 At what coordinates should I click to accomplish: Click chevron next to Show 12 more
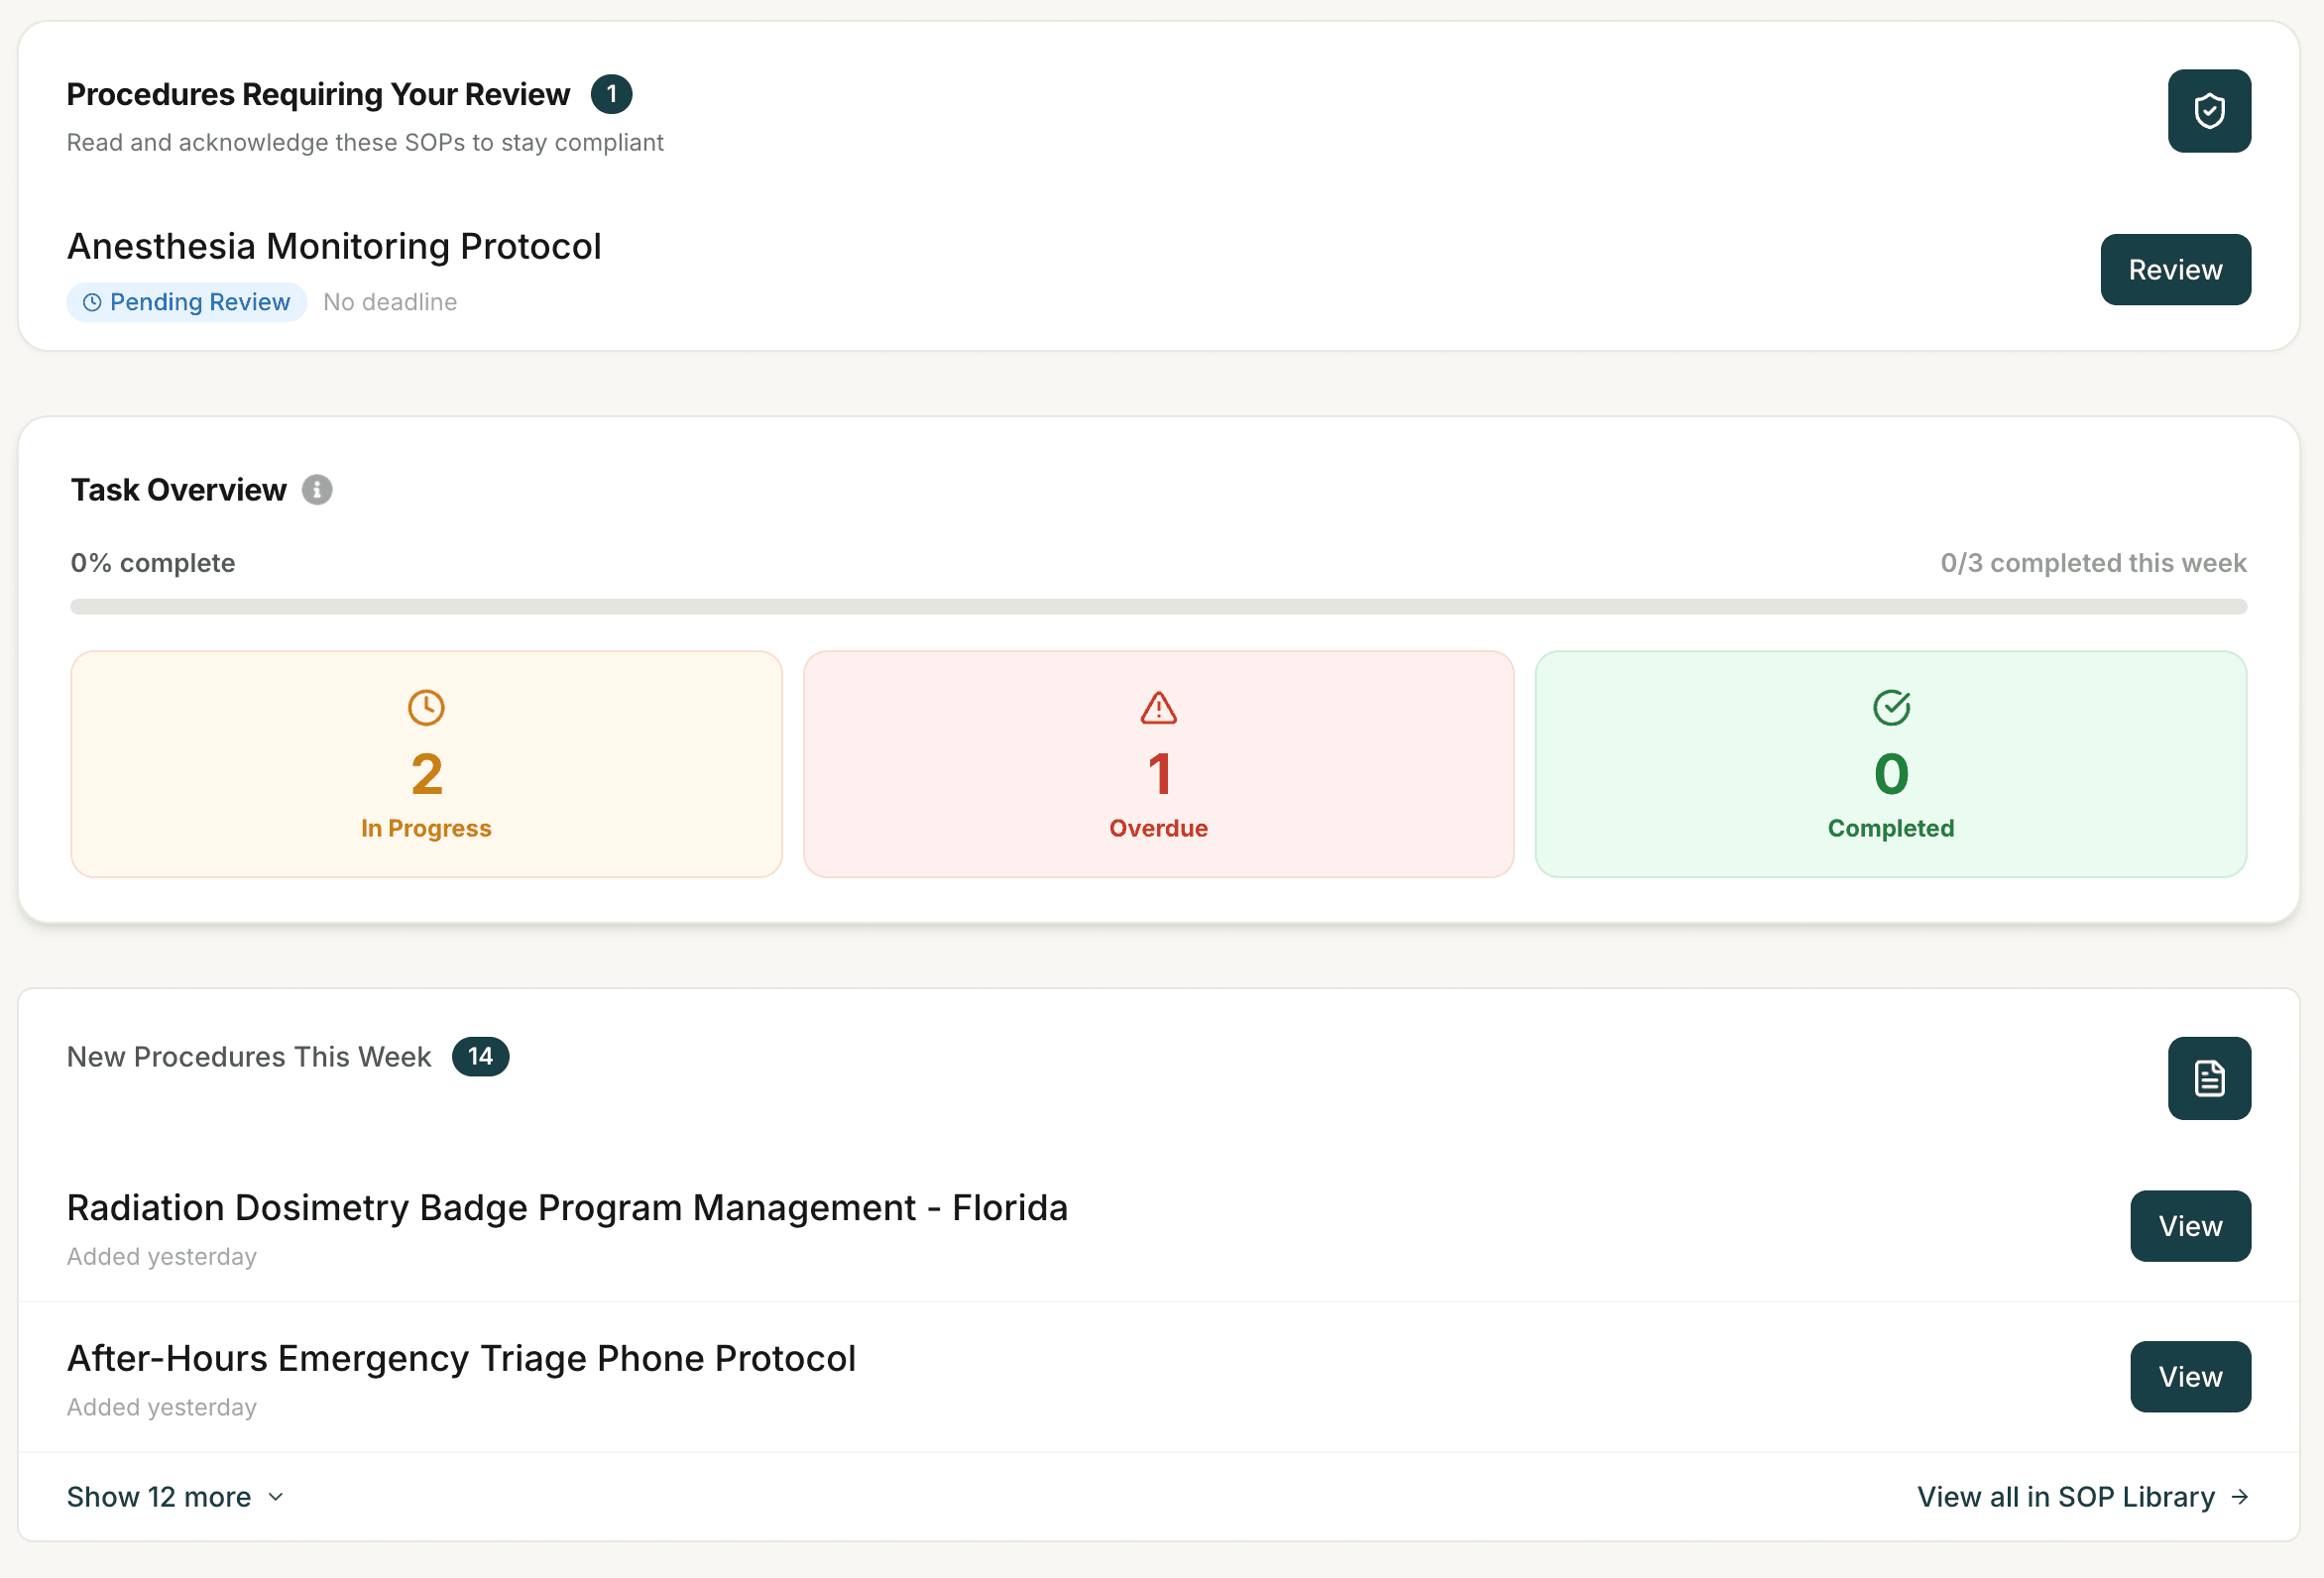click(x=276, y=1496)
